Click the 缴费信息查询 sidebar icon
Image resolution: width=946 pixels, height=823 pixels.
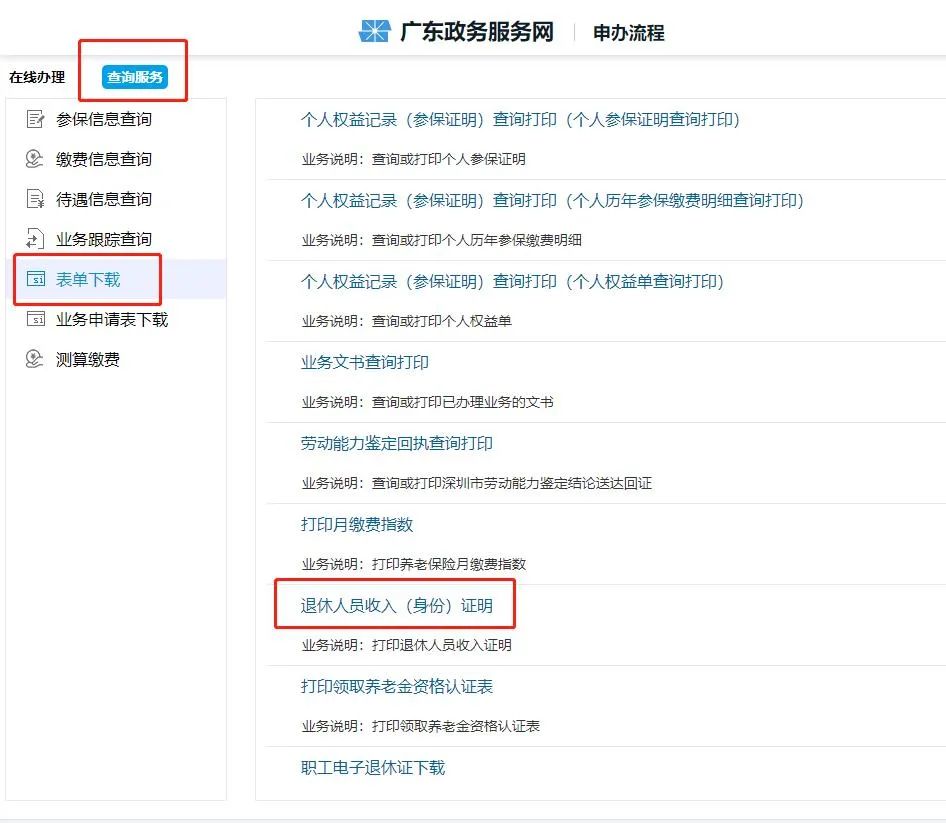[x=33, y=159]
